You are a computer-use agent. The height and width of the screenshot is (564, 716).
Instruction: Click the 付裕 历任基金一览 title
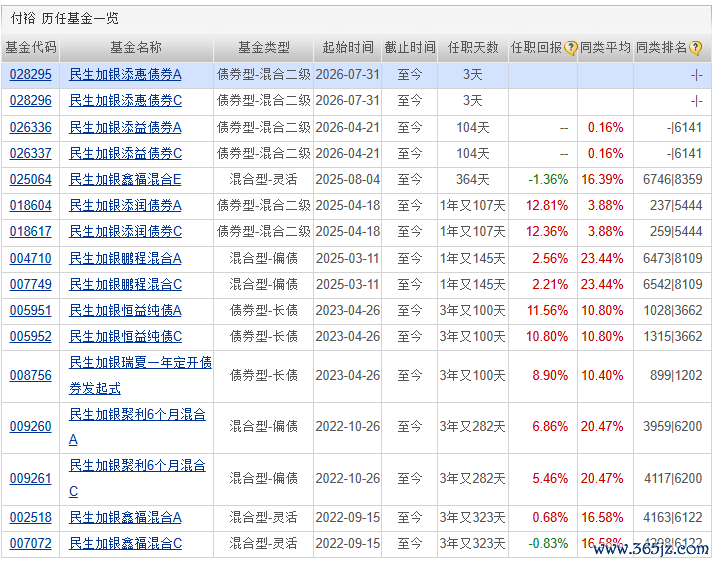click(x=64, y=18)
